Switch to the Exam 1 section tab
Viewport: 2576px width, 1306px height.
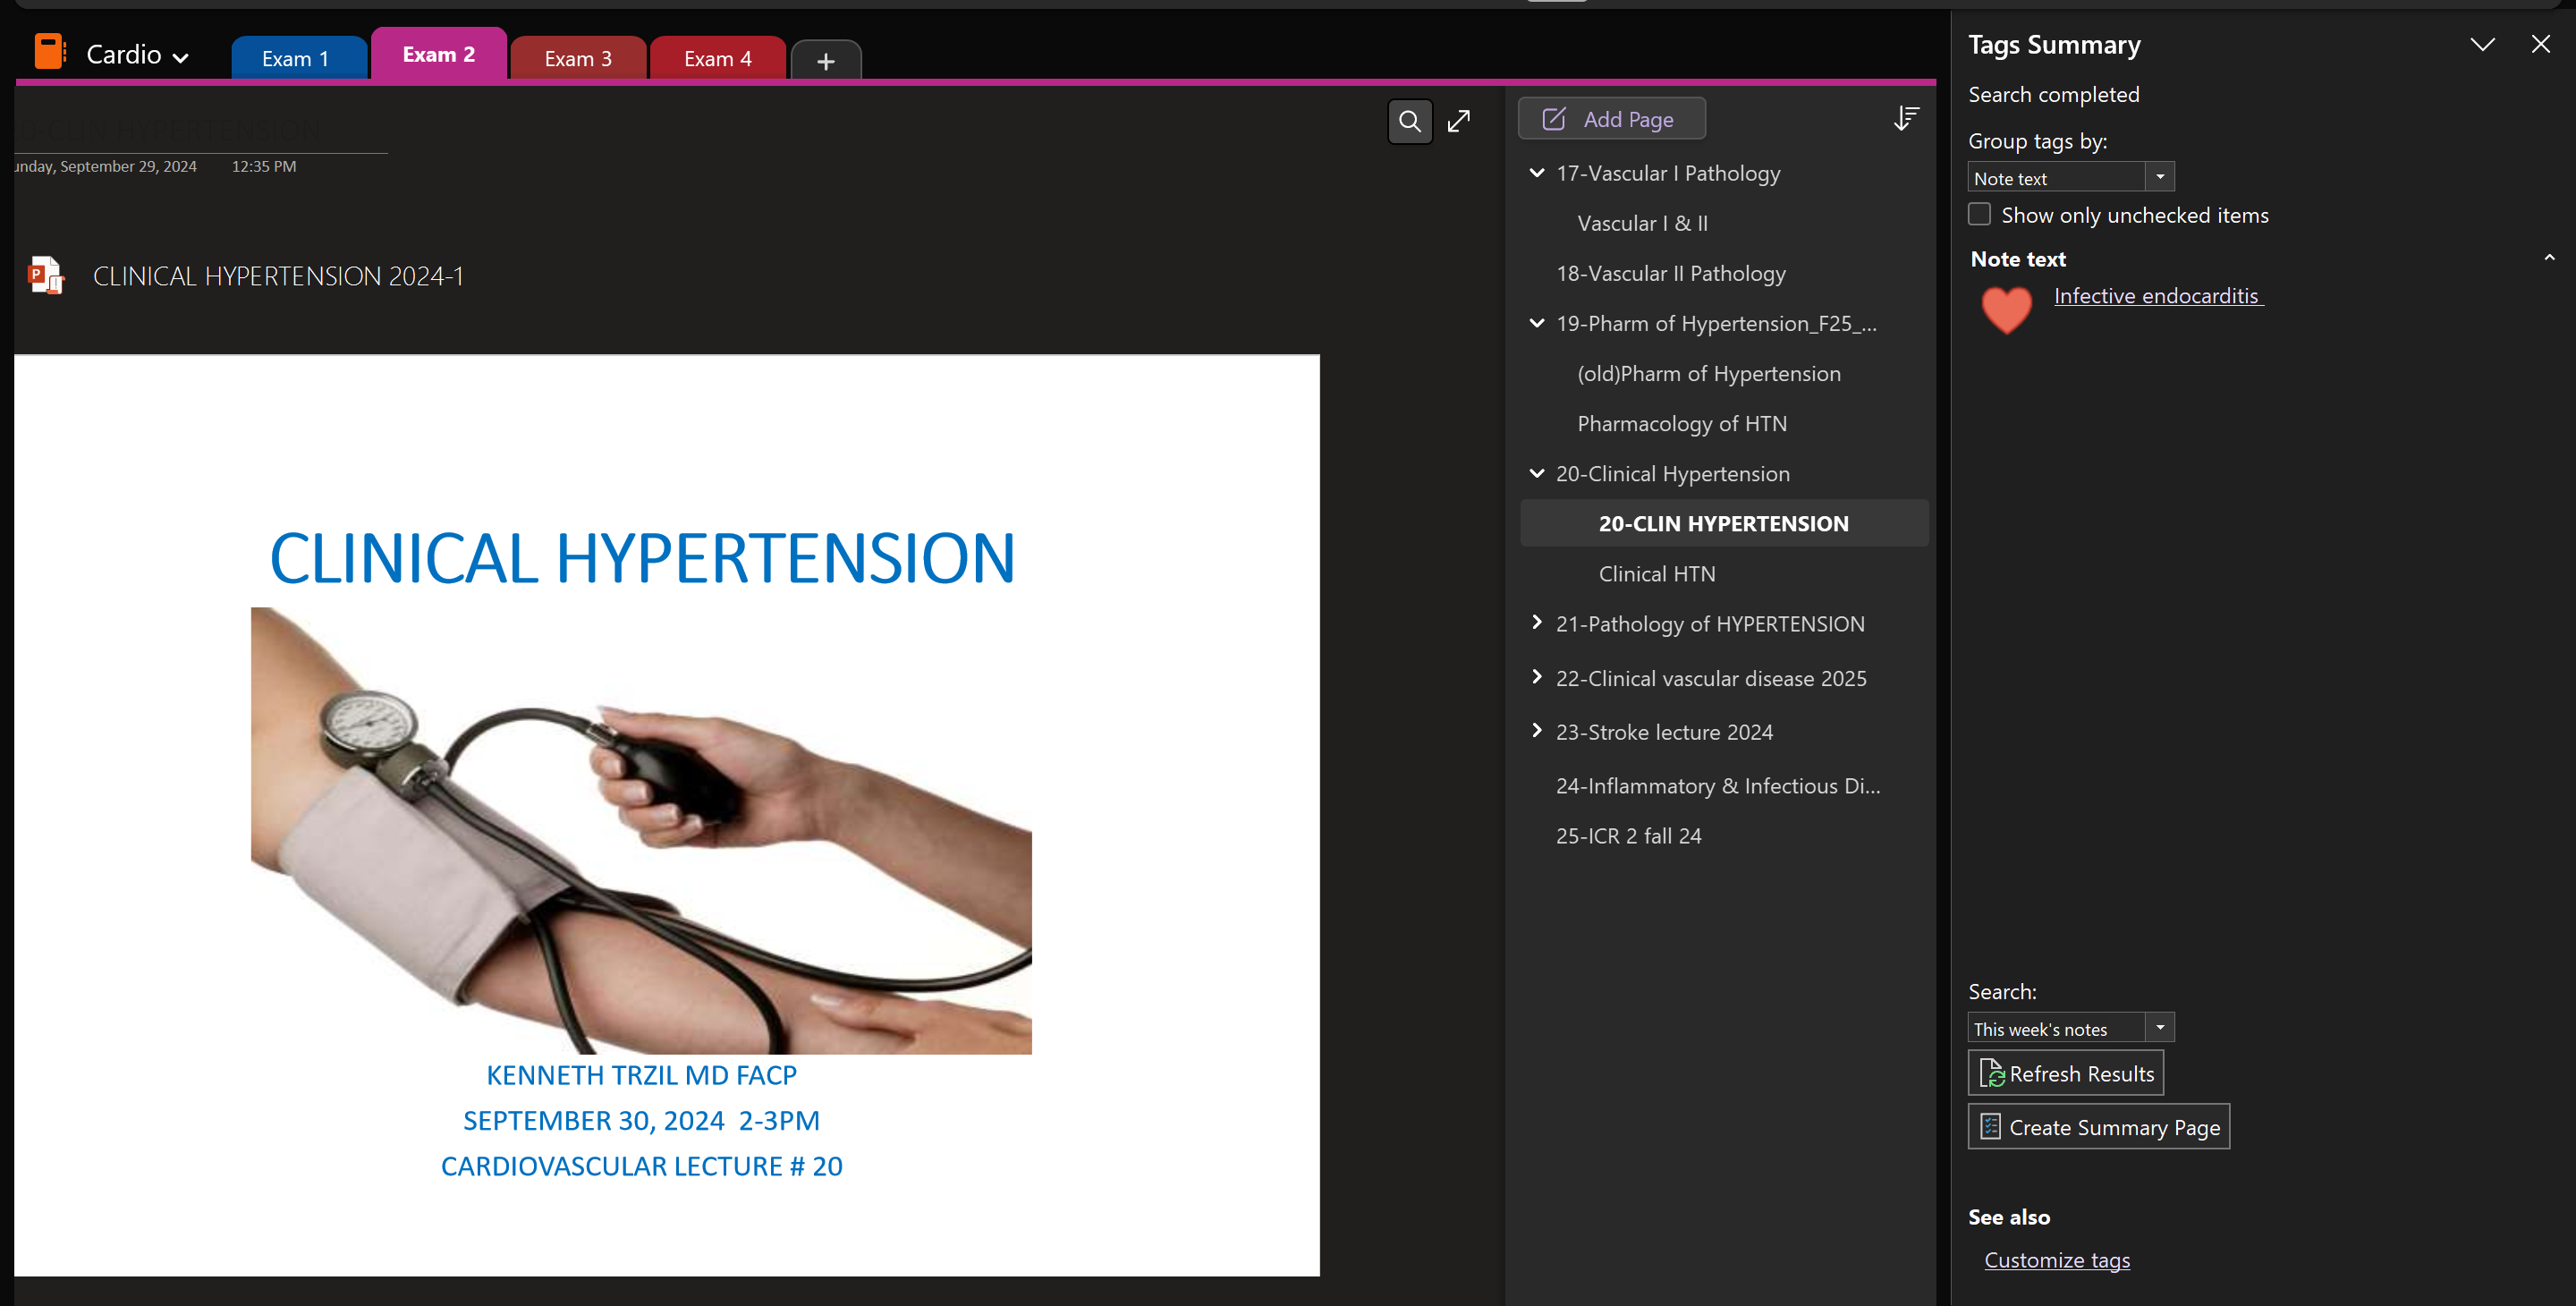(x=295, y=59)
